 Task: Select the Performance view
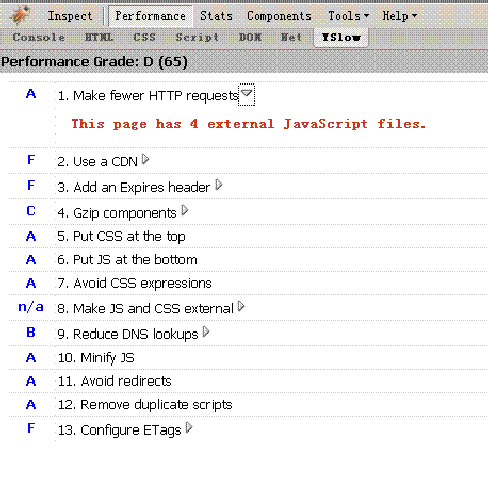click(151, 16)
